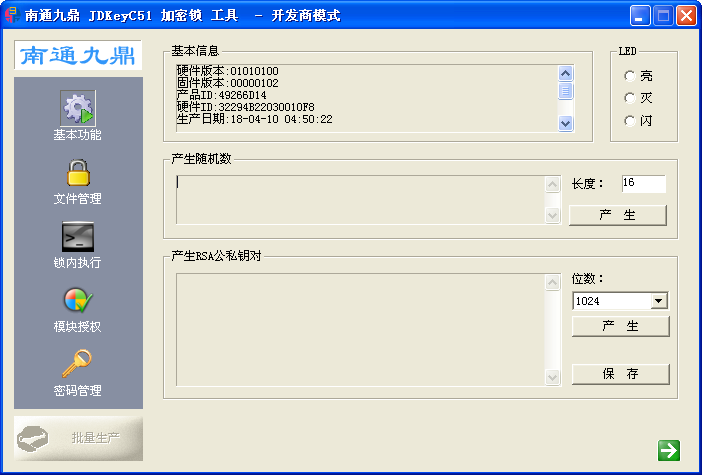The width and height of the screenshot is (702, 475).
Task: Open 密码管理 key icon
Action: click(77, 364)
